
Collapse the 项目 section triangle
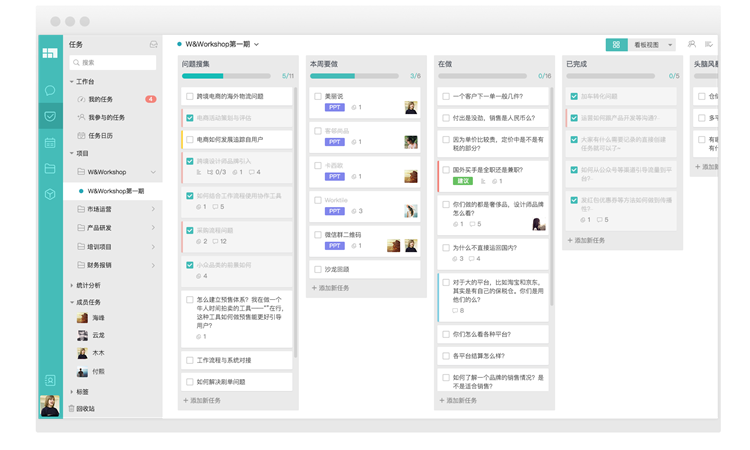pos(72,154)
